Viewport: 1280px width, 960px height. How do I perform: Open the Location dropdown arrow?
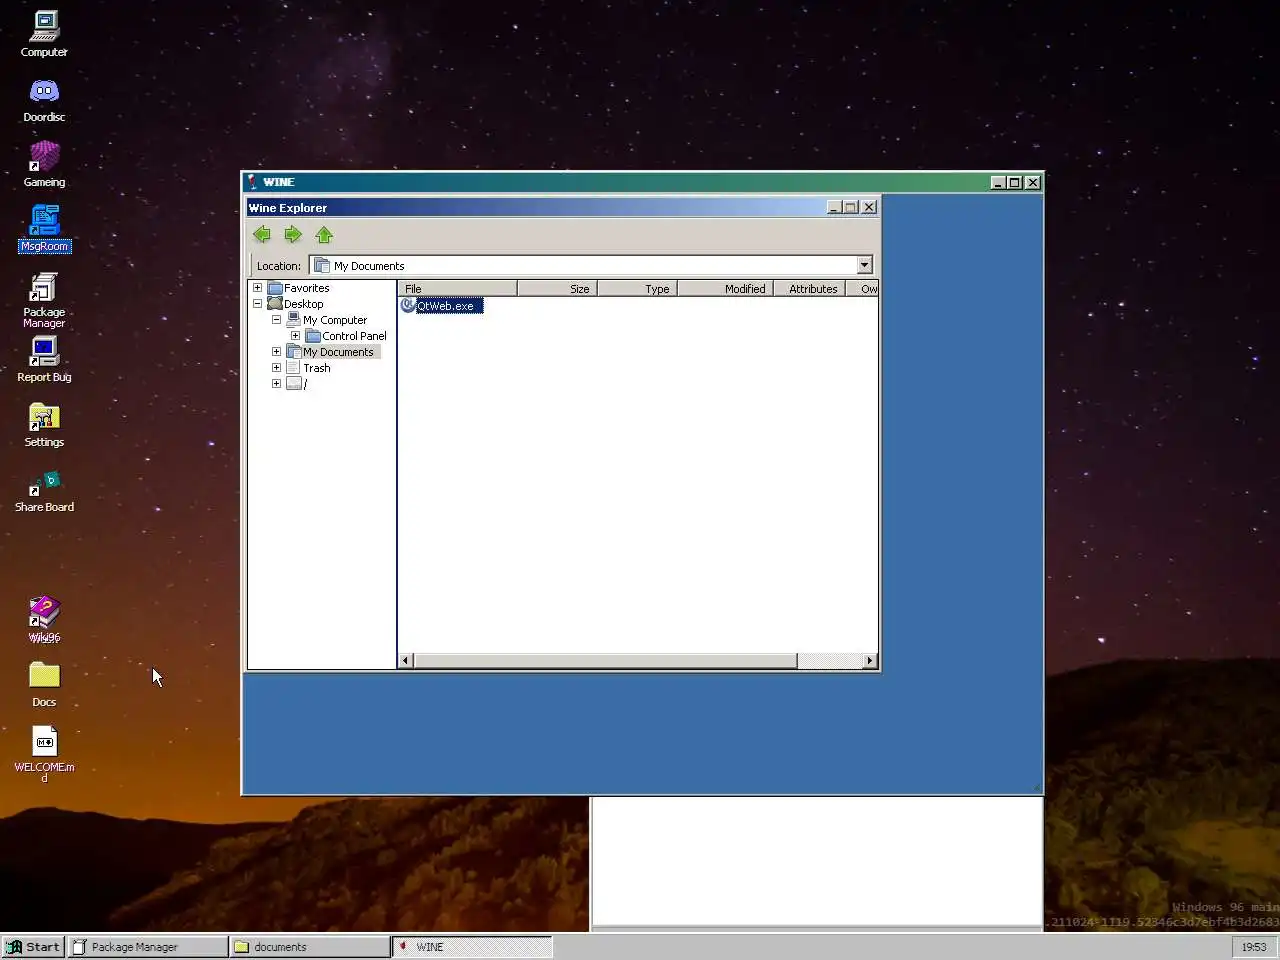pyautogui.click(x=865, y=265)
